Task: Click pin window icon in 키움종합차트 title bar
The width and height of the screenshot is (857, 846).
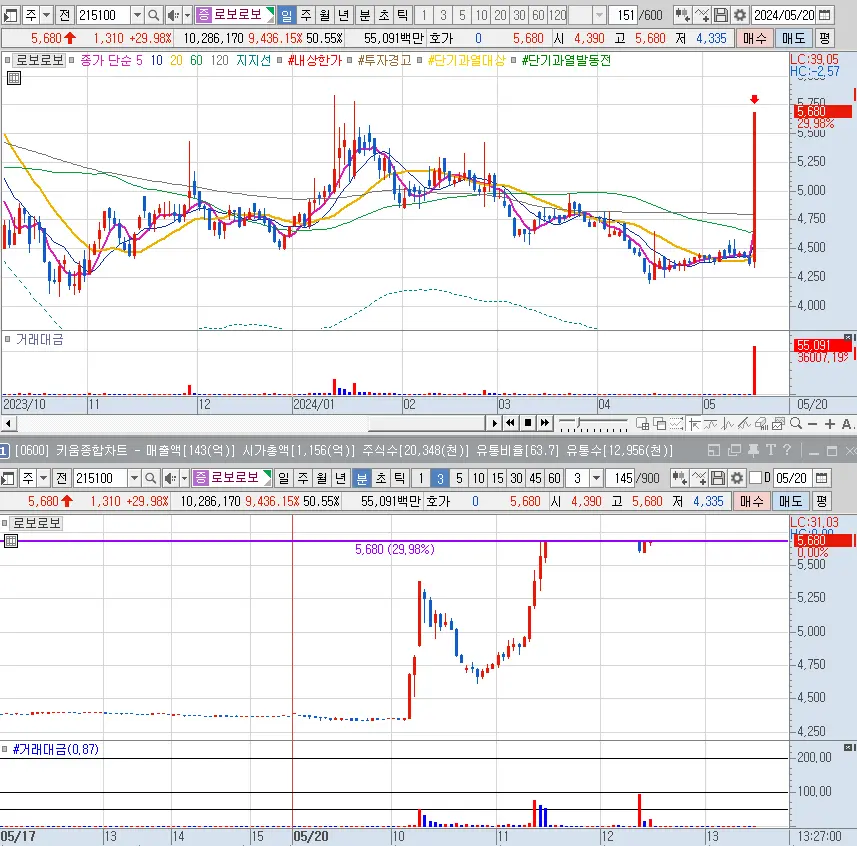Action: 753,450
